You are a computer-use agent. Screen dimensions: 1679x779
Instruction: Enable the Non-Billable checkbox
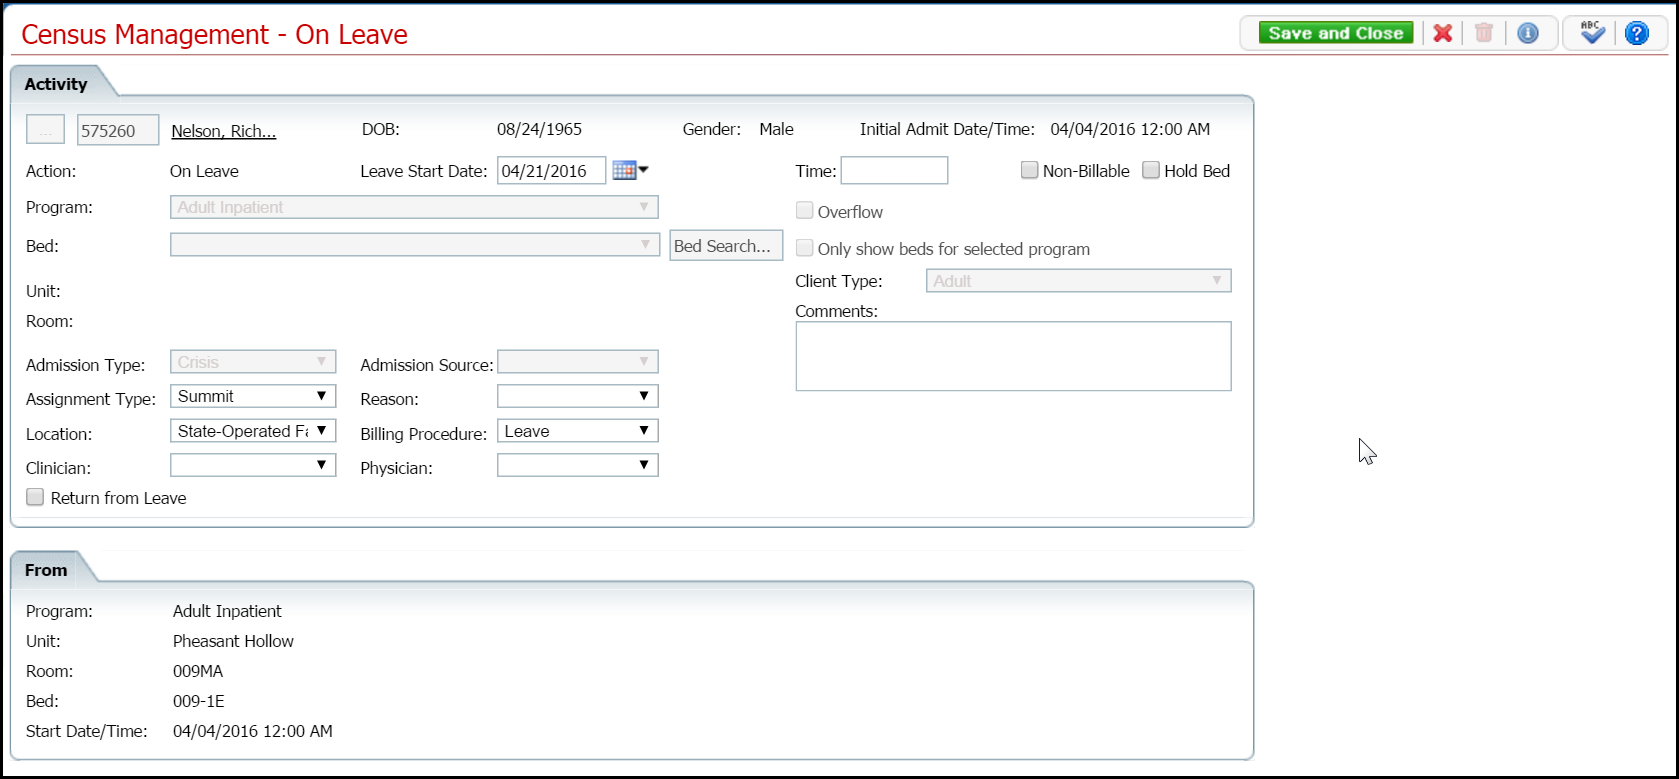tap(1029, 171)
